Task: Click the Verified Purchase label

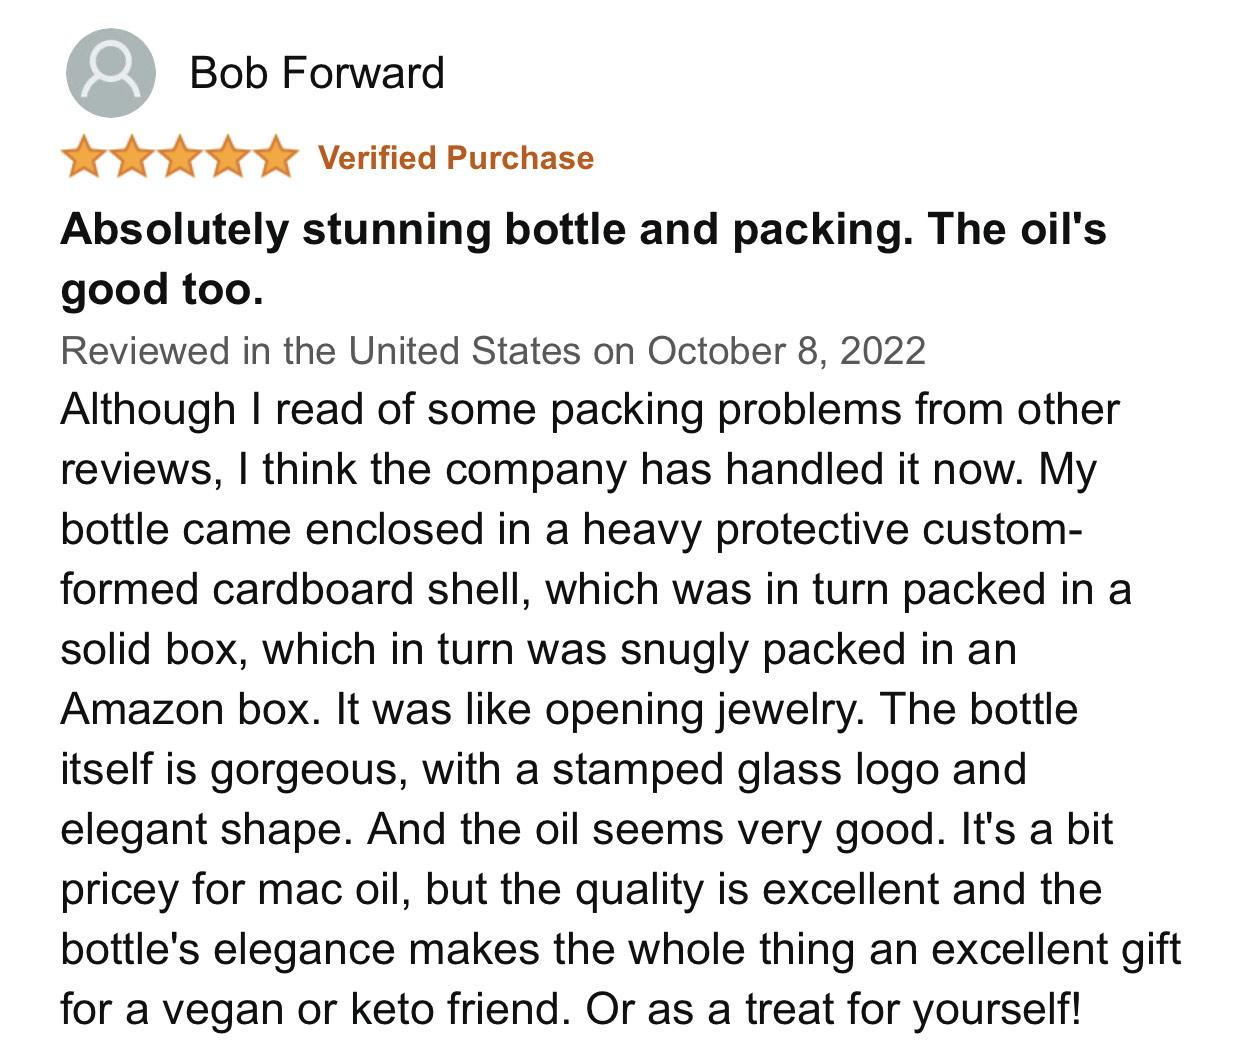Action: (456, 158)
